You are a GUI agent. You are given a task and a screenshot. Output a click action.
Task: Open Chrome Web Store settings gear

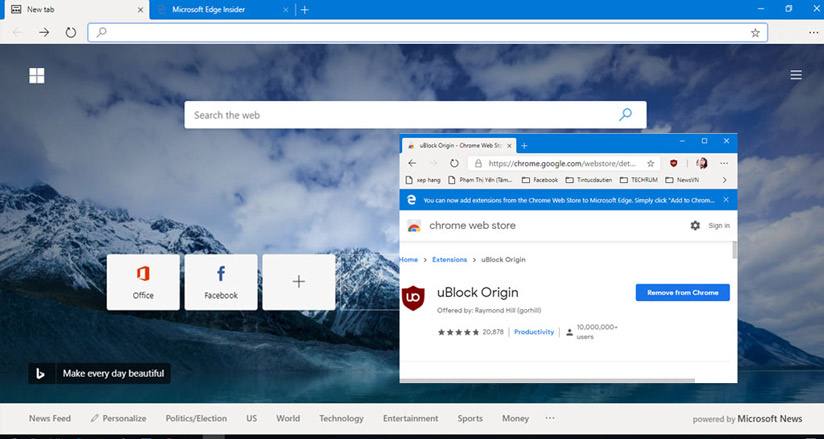pyautogui.click(x=695, y=226)
